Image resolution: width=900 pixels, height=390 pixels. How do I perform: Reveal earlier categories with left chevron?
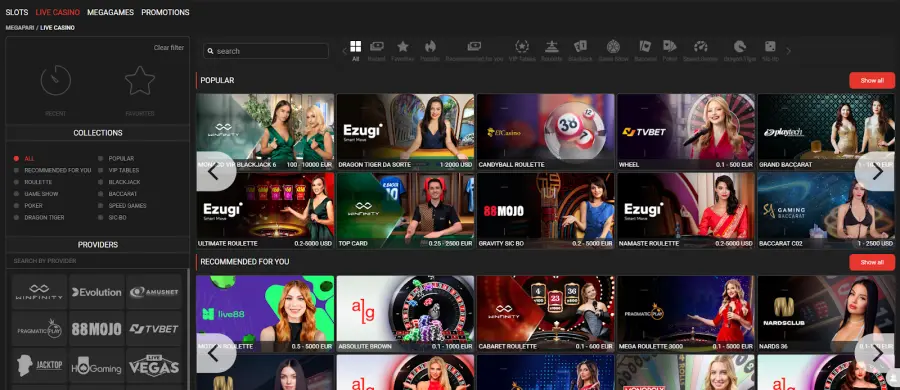(344, 51)
